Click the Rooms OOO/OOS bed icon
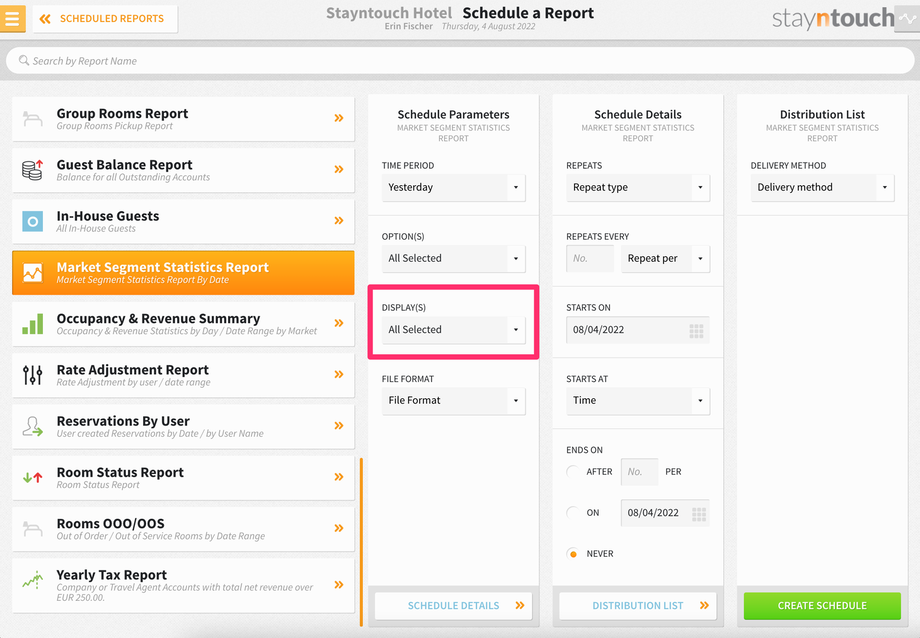920x638 pixels. coord(33,529)
